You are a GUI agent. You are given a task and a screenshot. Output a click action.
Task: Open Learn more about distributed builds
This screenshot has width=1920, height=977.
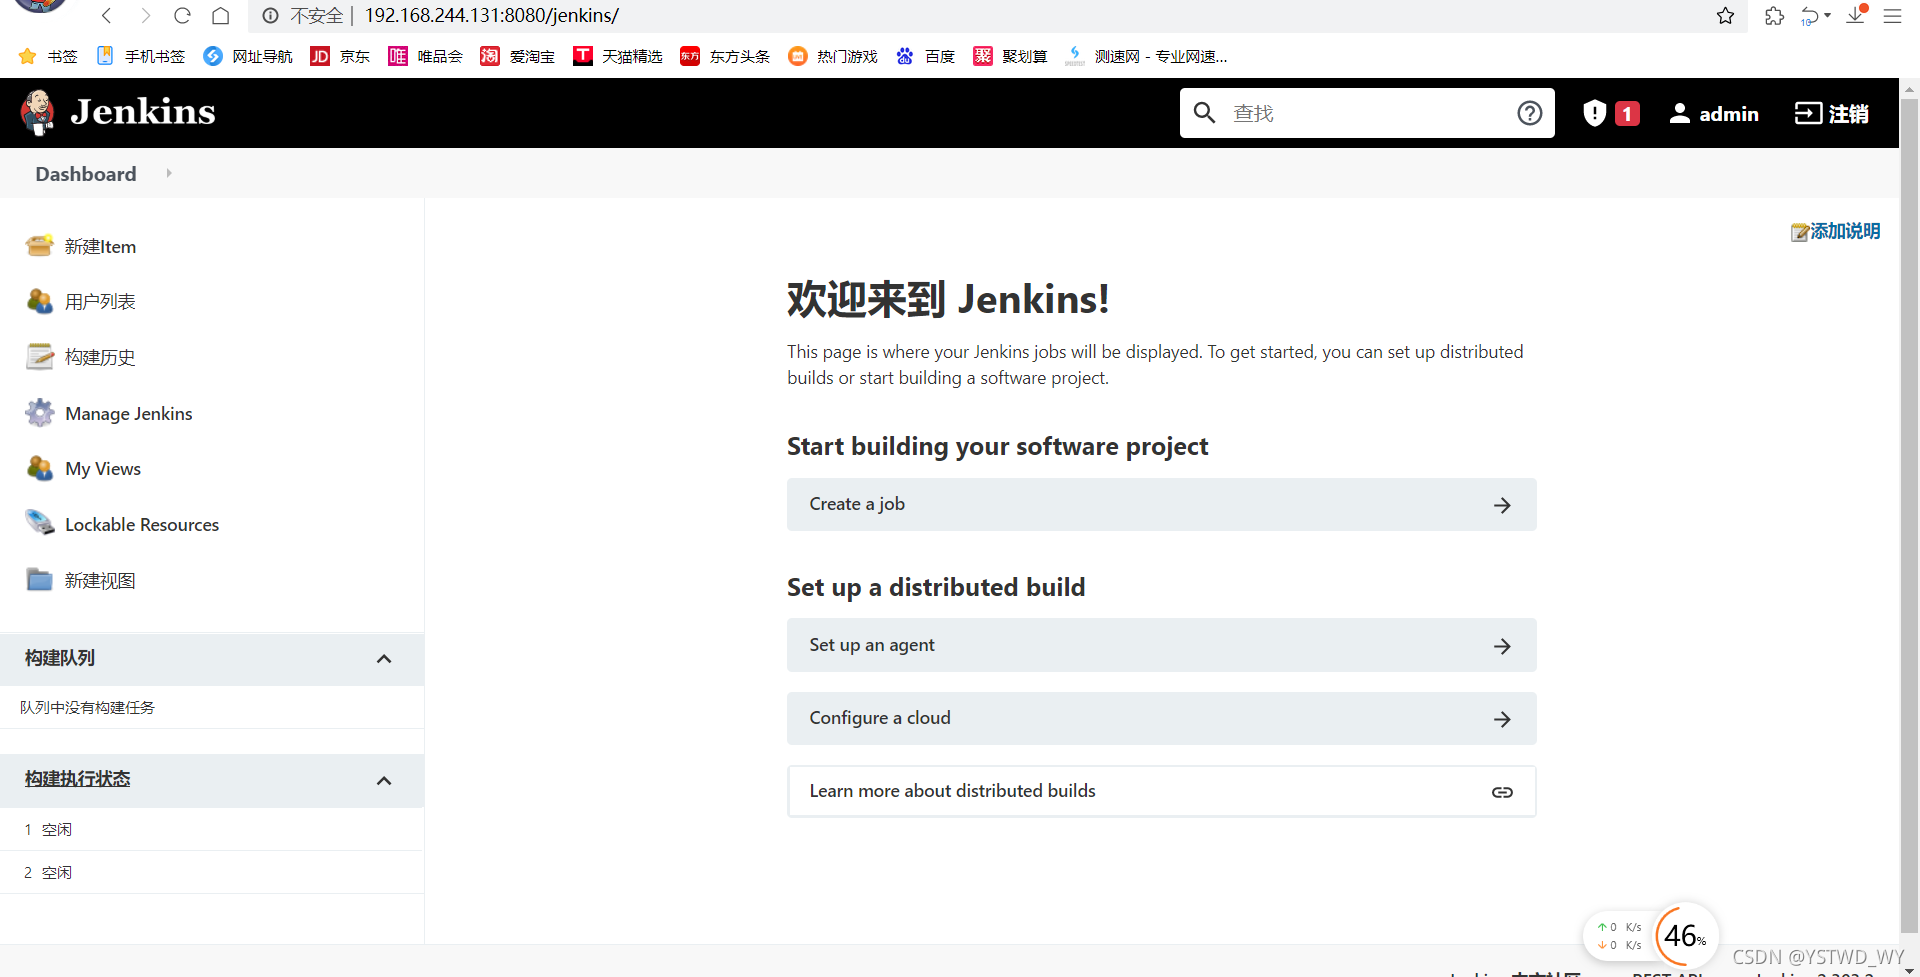click(1161, 791)
